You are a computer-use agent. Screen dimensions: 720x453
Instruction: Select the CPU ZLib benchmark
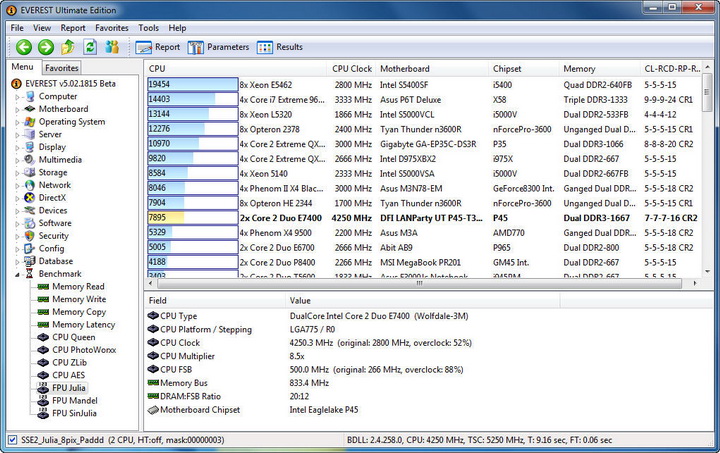coord(69,363)
